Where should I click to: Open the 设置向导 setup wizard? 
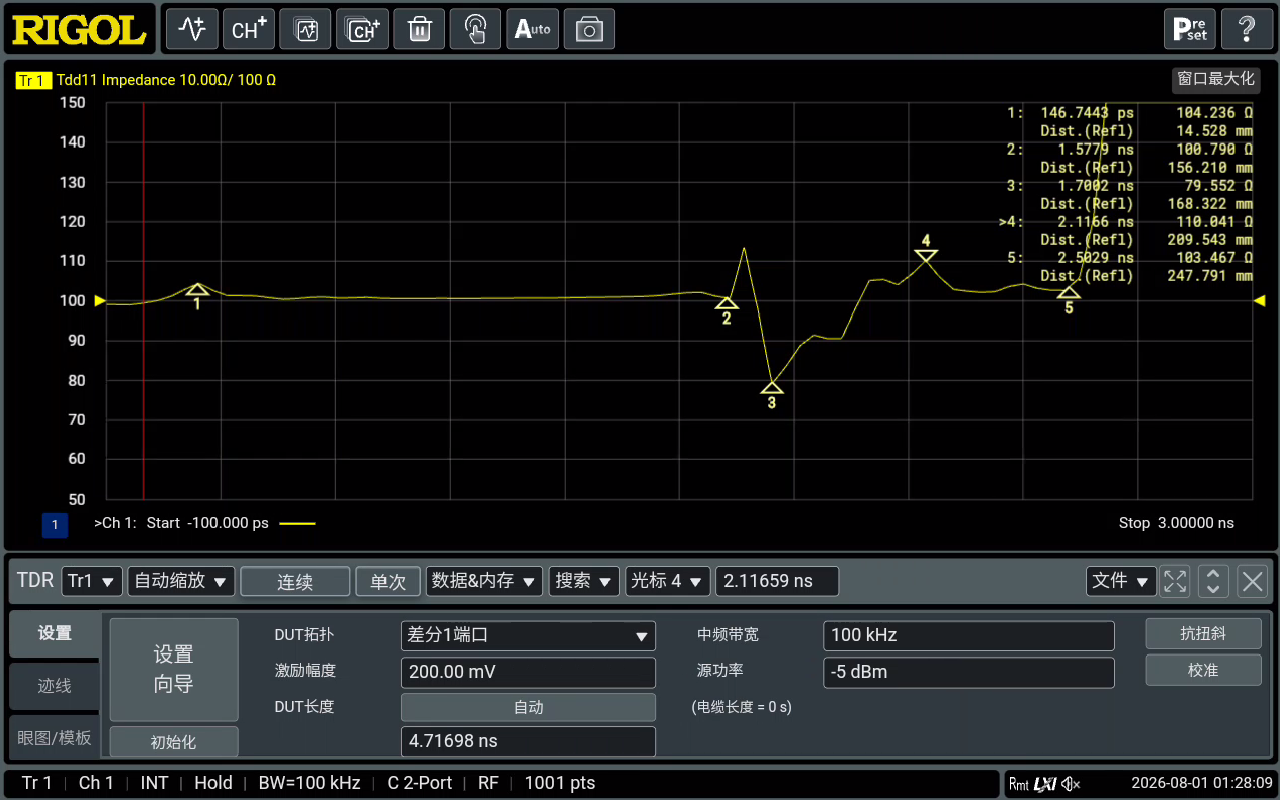174,669
